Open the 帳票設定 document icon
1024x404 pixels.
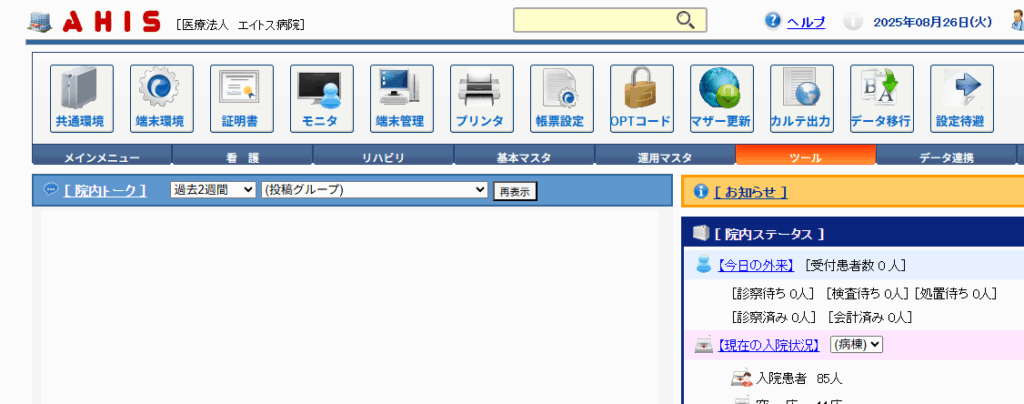tap(562, 99)
